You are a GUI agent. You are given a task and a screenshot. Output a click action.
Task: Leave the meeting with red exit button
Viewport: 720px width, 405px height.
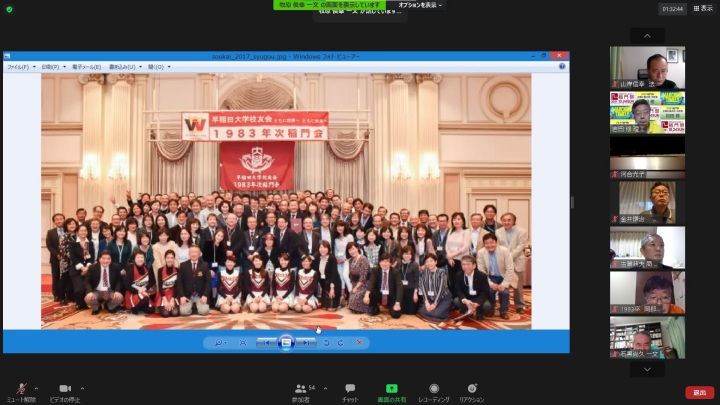tap(699, 393)
